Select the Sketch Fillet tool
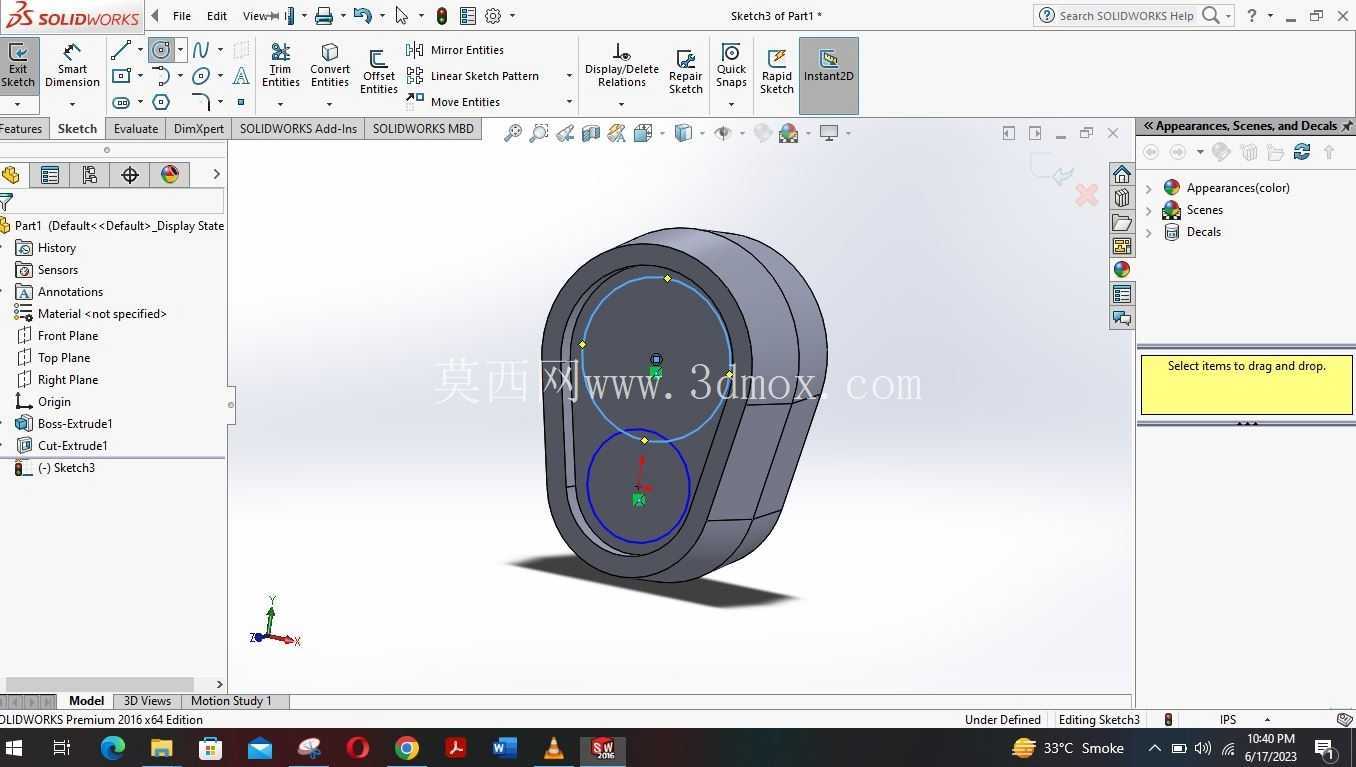The width and height of the screenshot is (1356, 767). (201, 102)
